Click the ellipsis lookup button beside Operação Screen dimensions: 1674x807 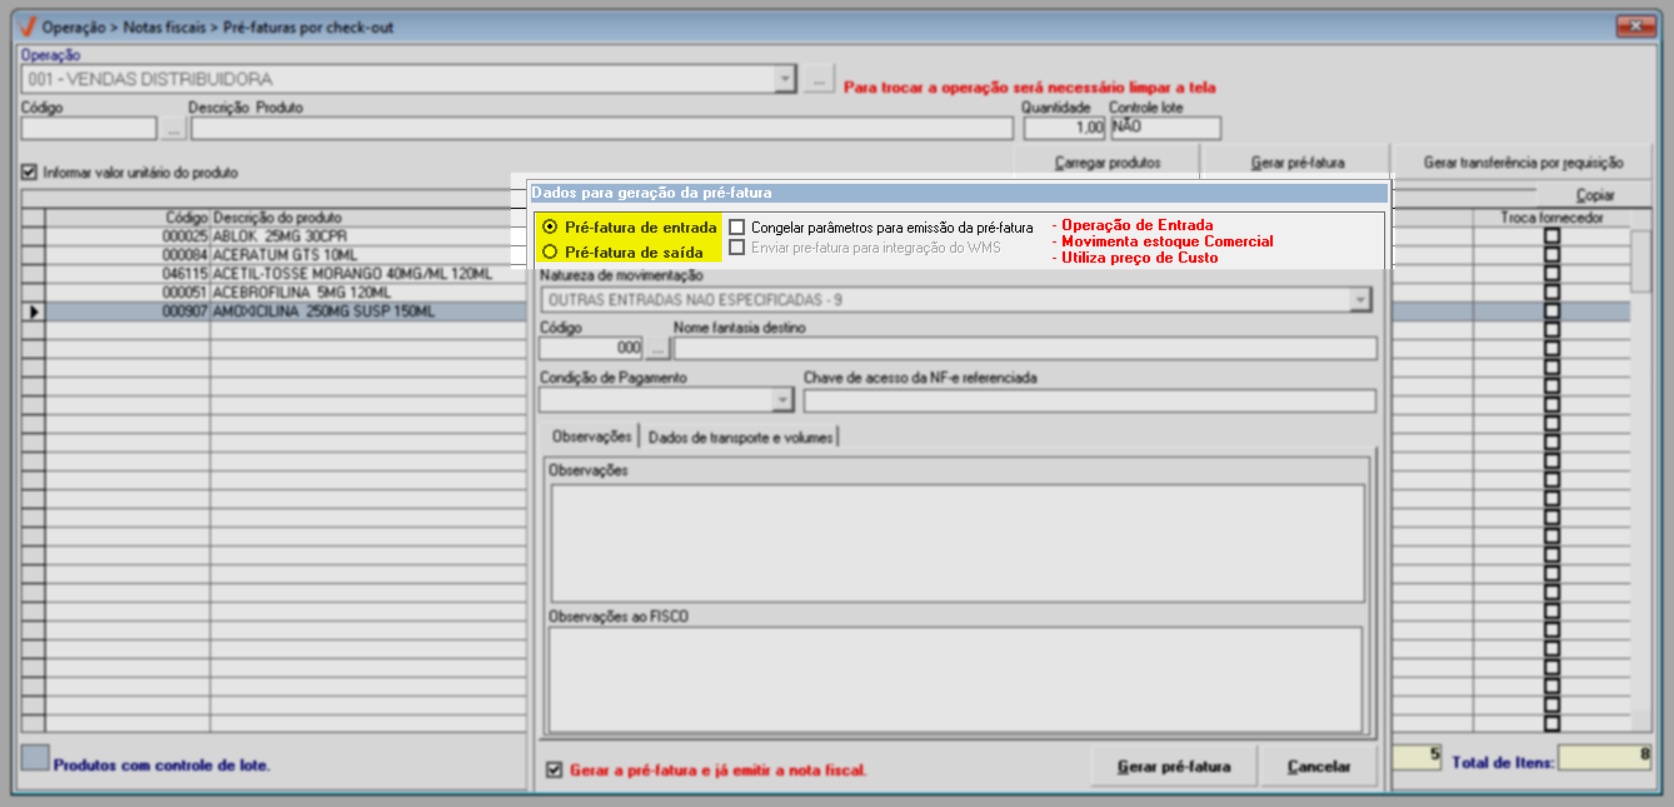(819, 79)
